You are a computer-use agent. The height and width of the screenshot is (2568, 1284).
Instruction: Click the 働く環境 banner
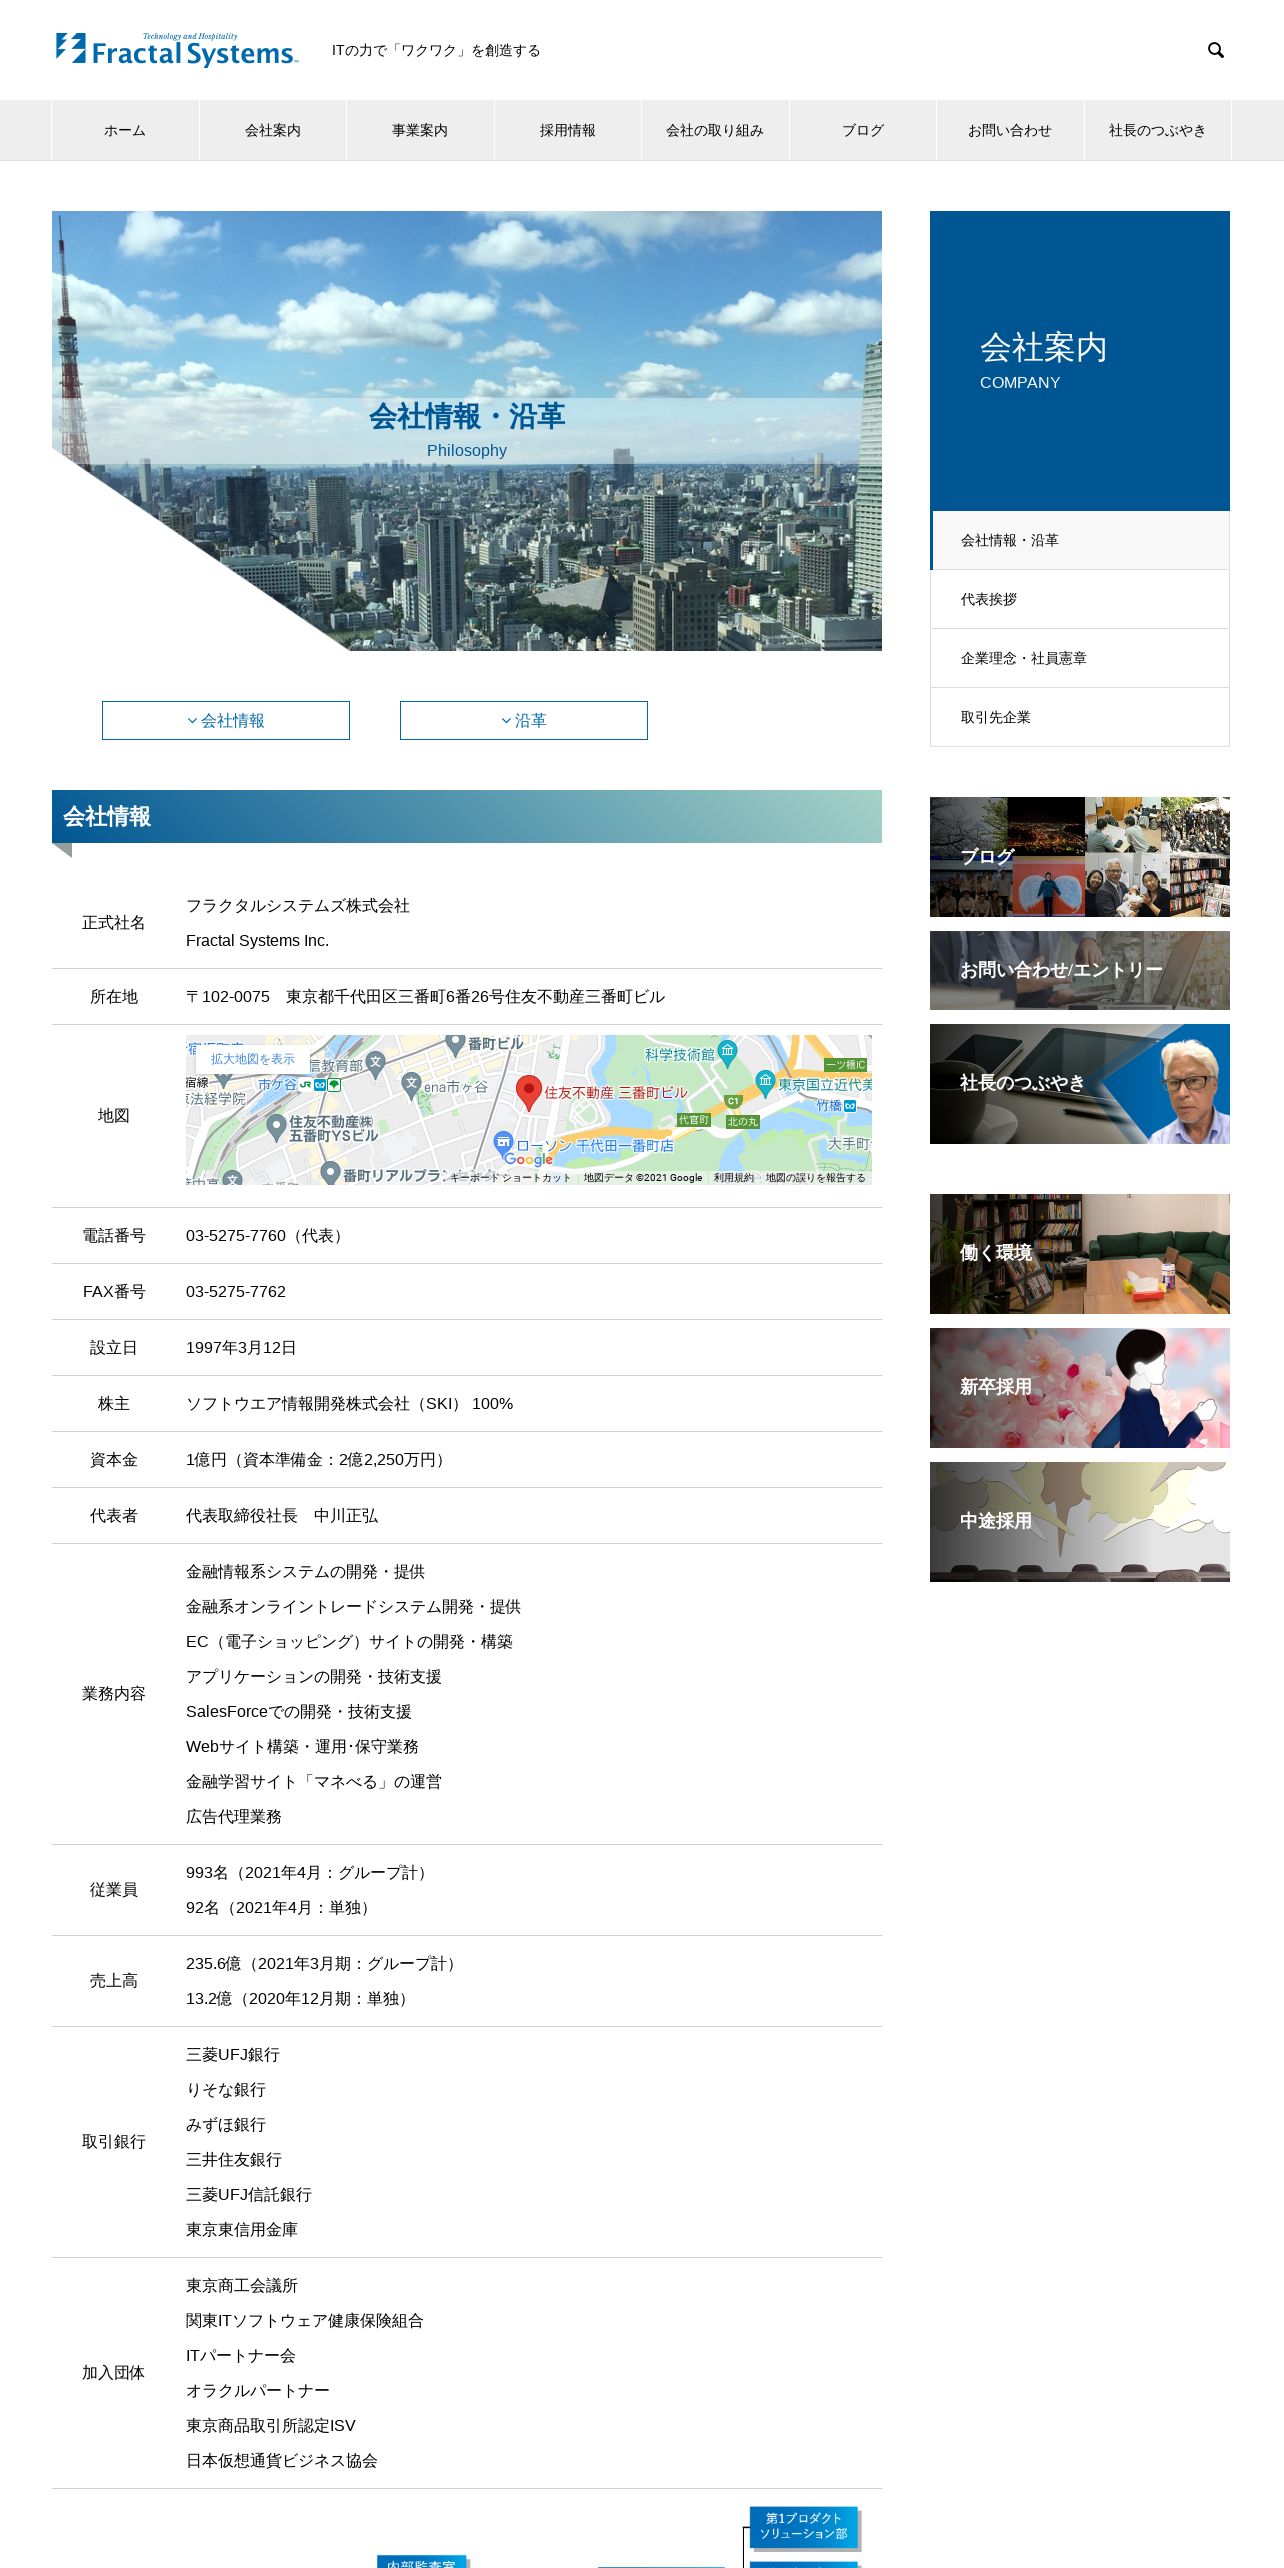(x=1080, y=1254)
